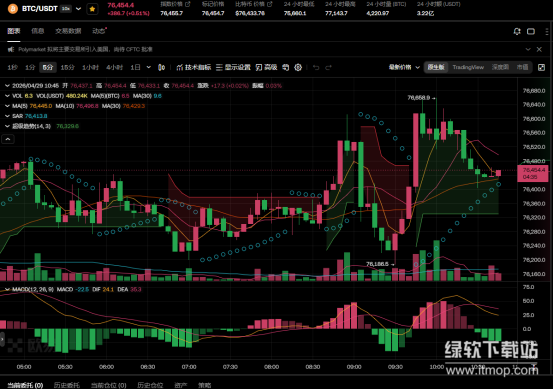Collapse the MACD(12,26,9) panel chevron
Screen dimensions: 553x390
coord(7,290)
